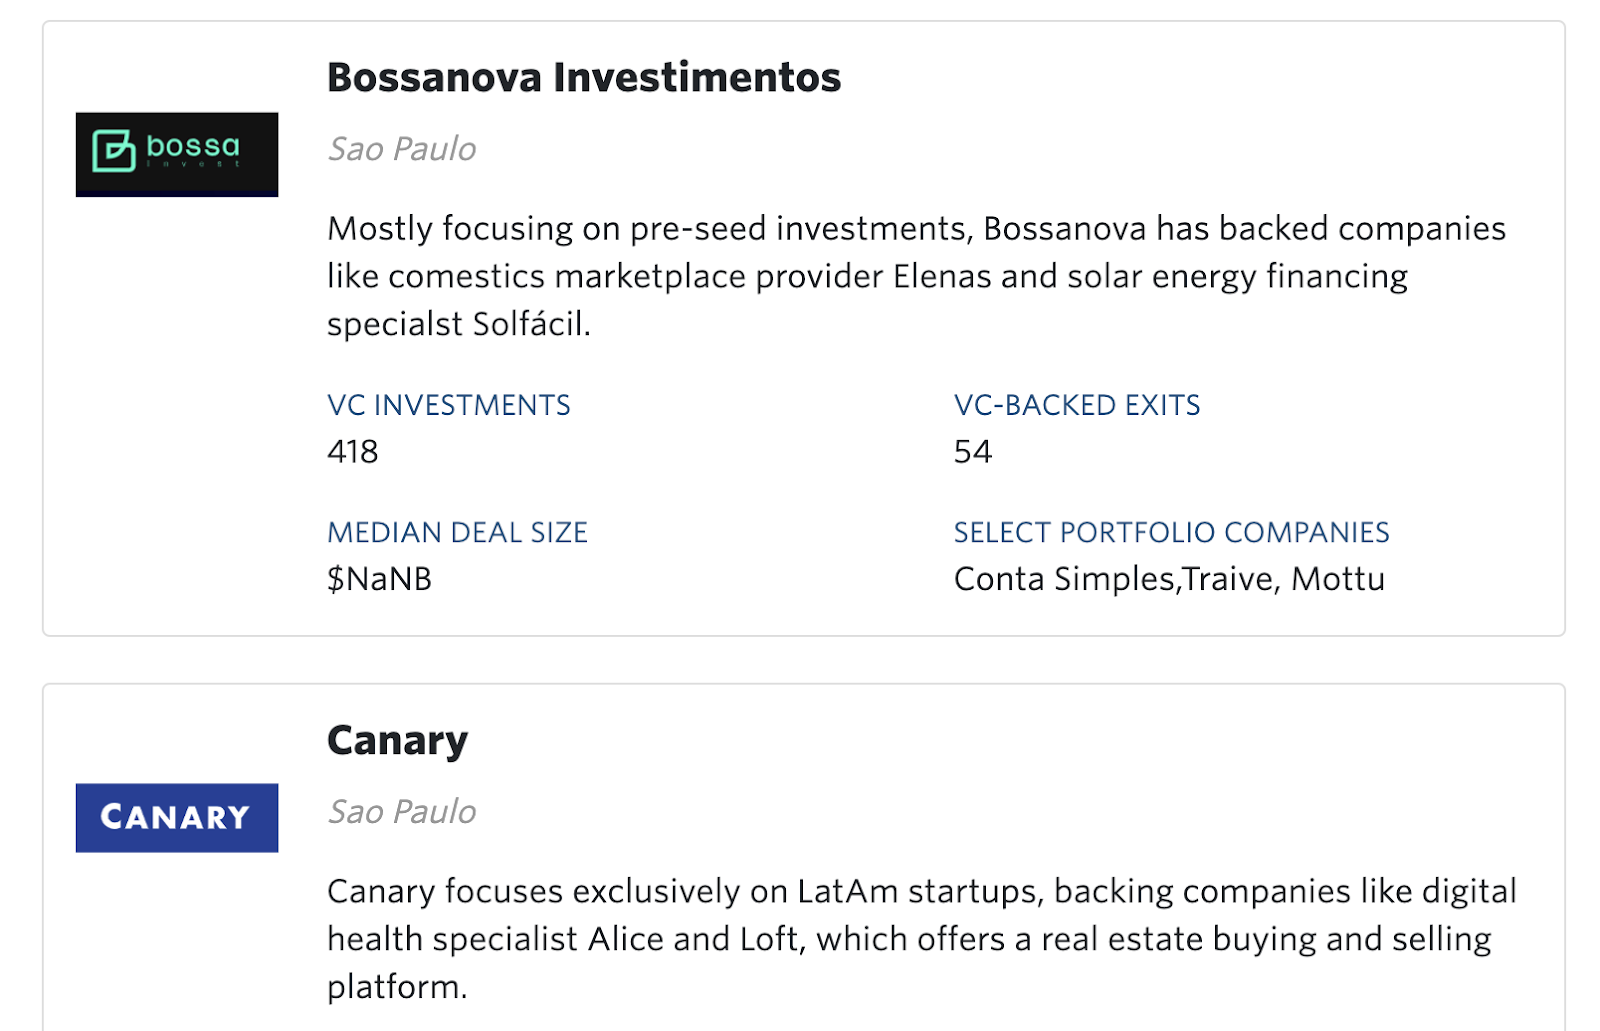Select the VC INVESTMENTS label
The image size is (1600, 1031).
(x=449, y=405)
